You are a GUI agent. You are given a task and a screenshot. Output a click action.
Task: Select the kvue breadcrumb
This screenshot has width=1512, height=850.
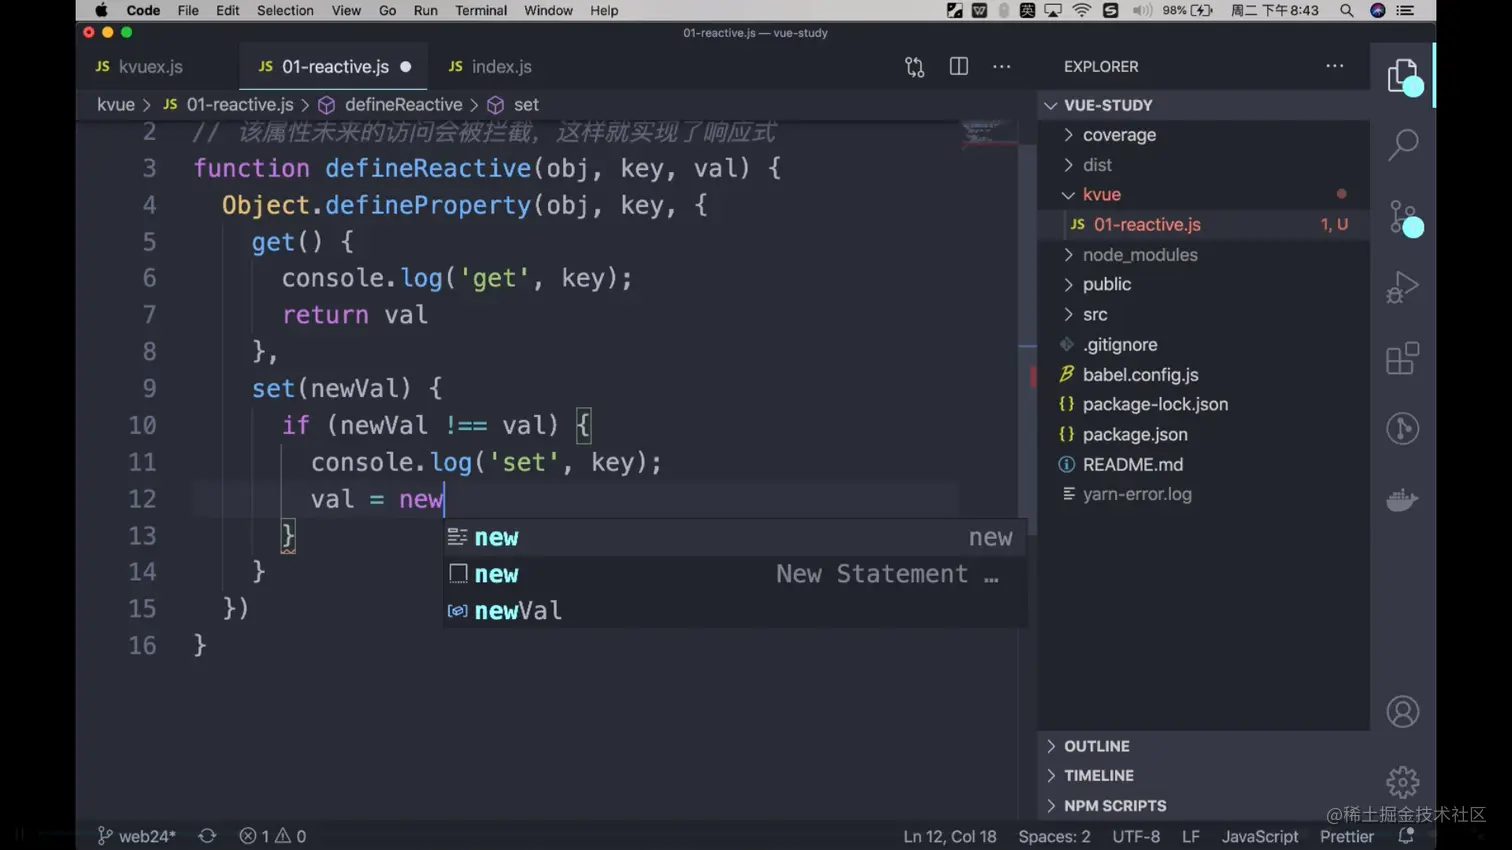pos(116,105)
